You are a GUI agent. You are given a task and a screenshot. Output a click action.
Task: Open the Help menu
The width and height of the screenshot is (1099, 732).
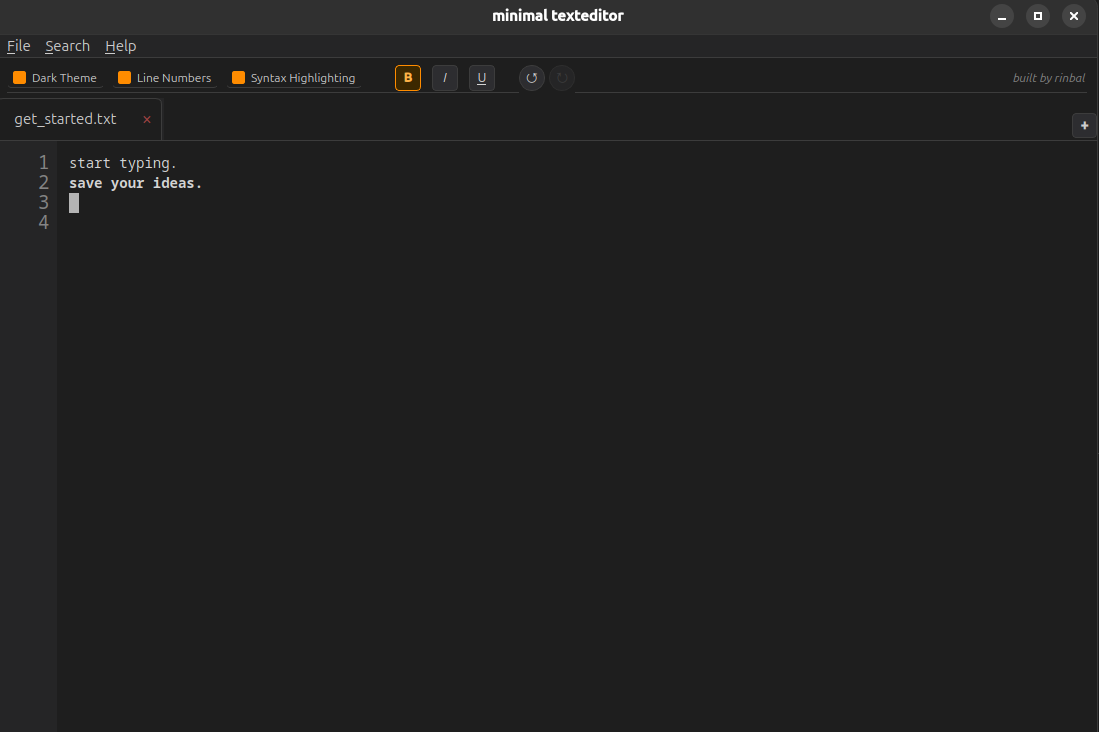pyautogui.click(x=121, y=46)
